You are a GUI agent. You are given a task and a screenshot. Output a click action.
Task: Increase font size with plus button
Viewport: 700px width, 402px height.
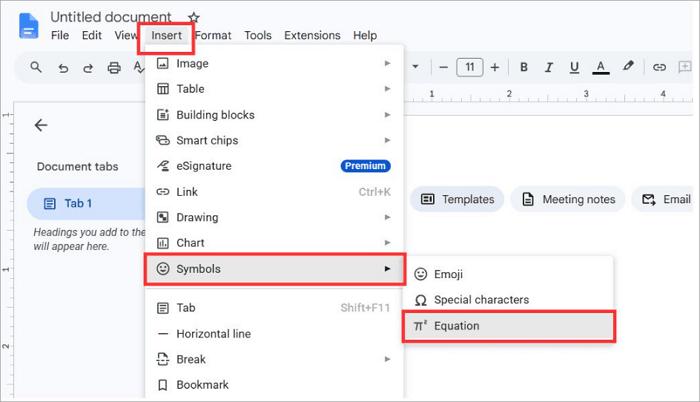[495, 67]
